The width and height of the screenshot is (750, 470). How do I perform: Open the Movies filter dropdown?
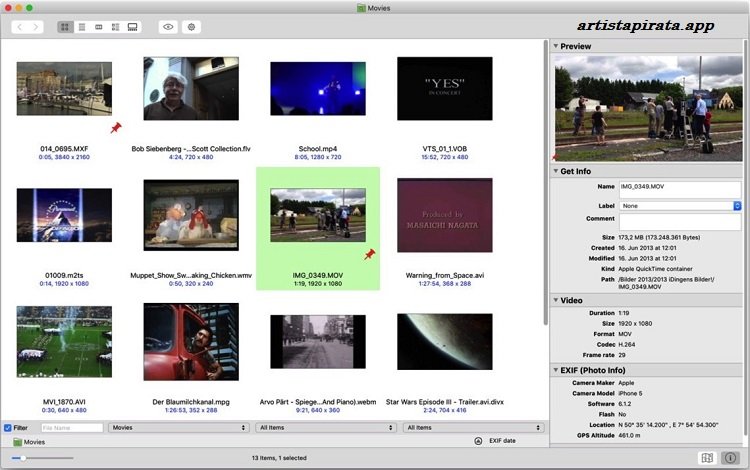pos(178,427)
